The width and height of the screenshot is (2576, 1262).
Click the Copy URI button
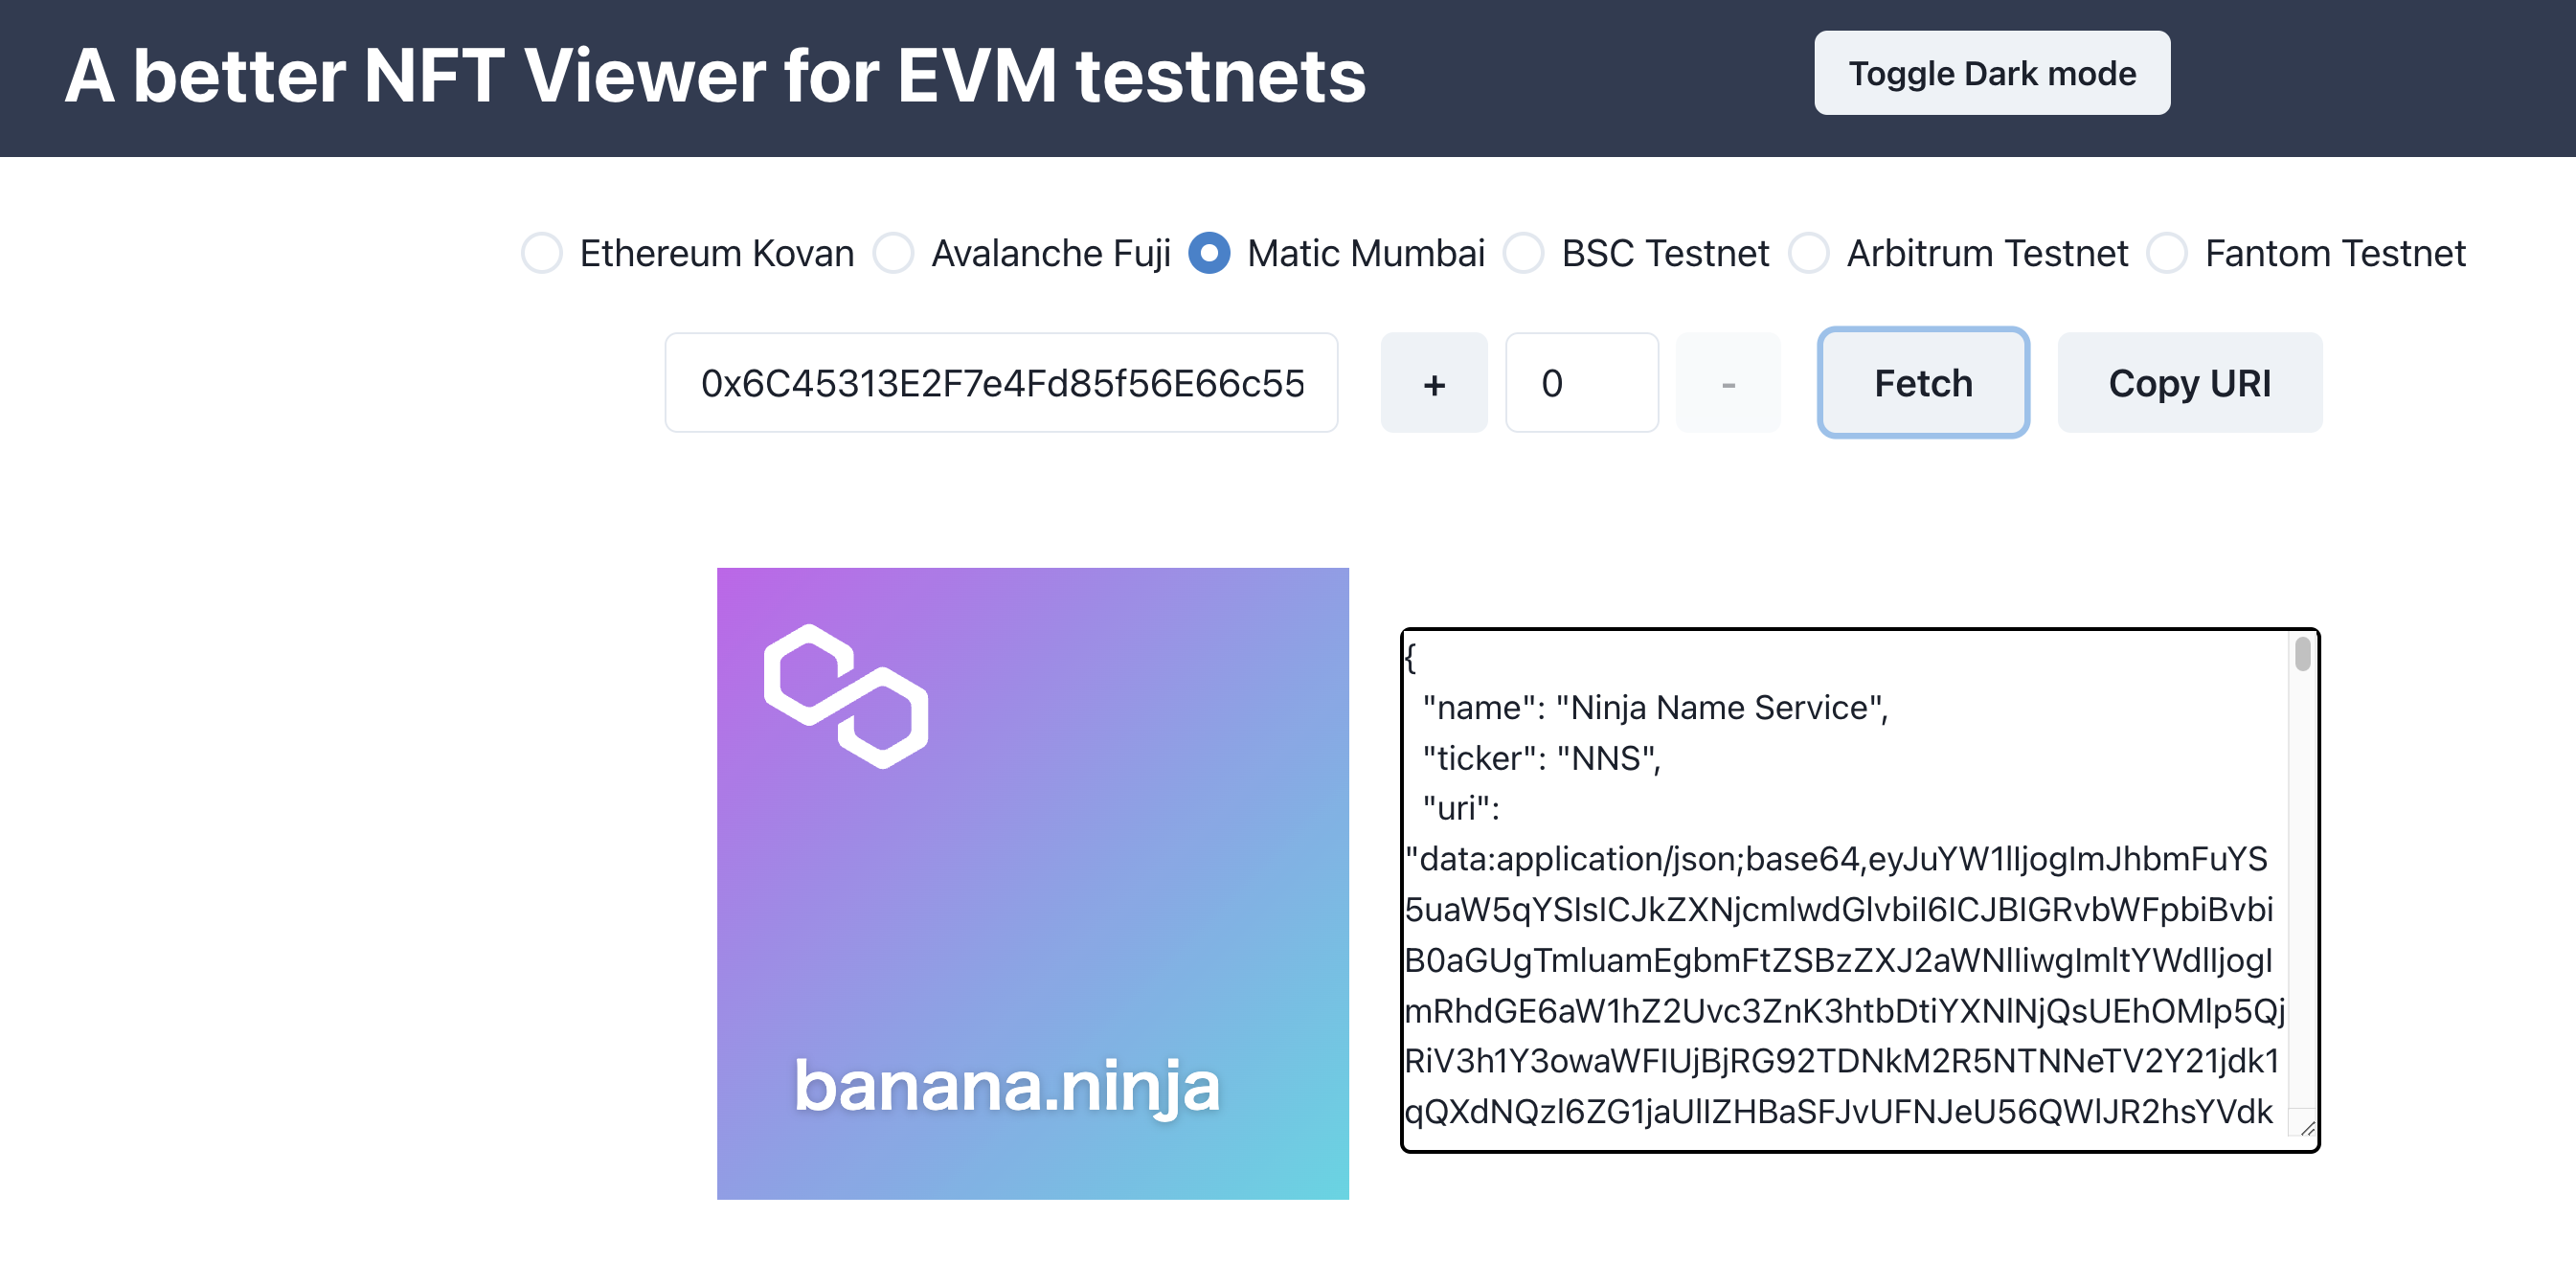click(2190, 383)
